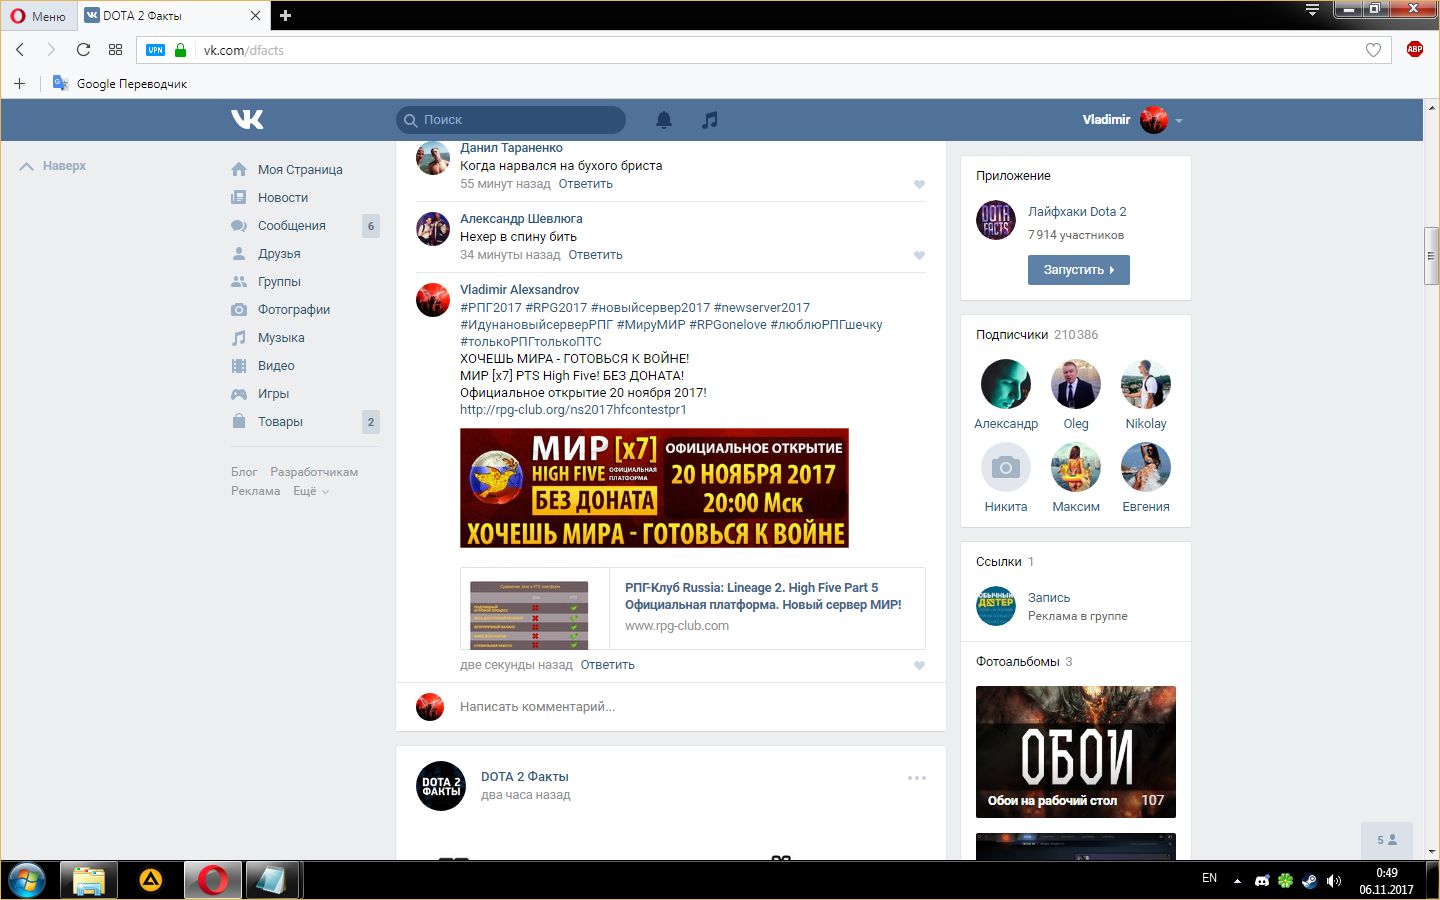Viewport: 1440px width, 900px height.
Task: Click the Adblock Plus extension icon
Action: pos(1414,50)
